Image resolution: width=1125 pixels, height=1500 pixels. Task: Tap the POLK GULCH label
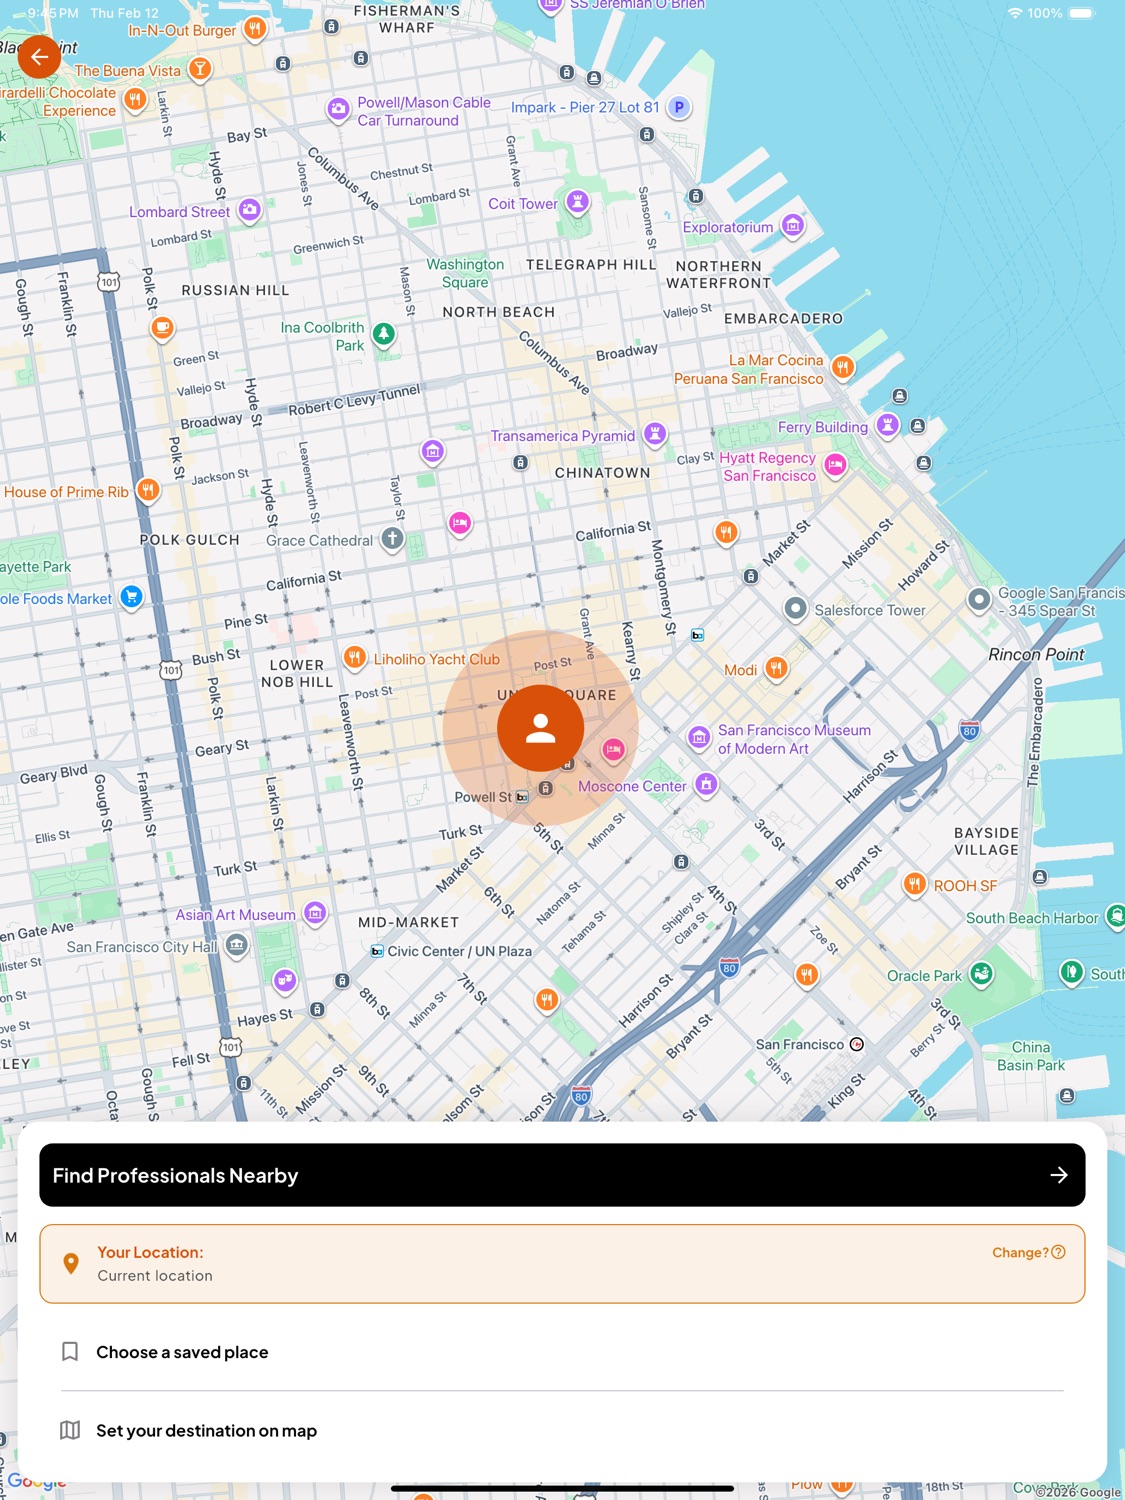(189, 539)
